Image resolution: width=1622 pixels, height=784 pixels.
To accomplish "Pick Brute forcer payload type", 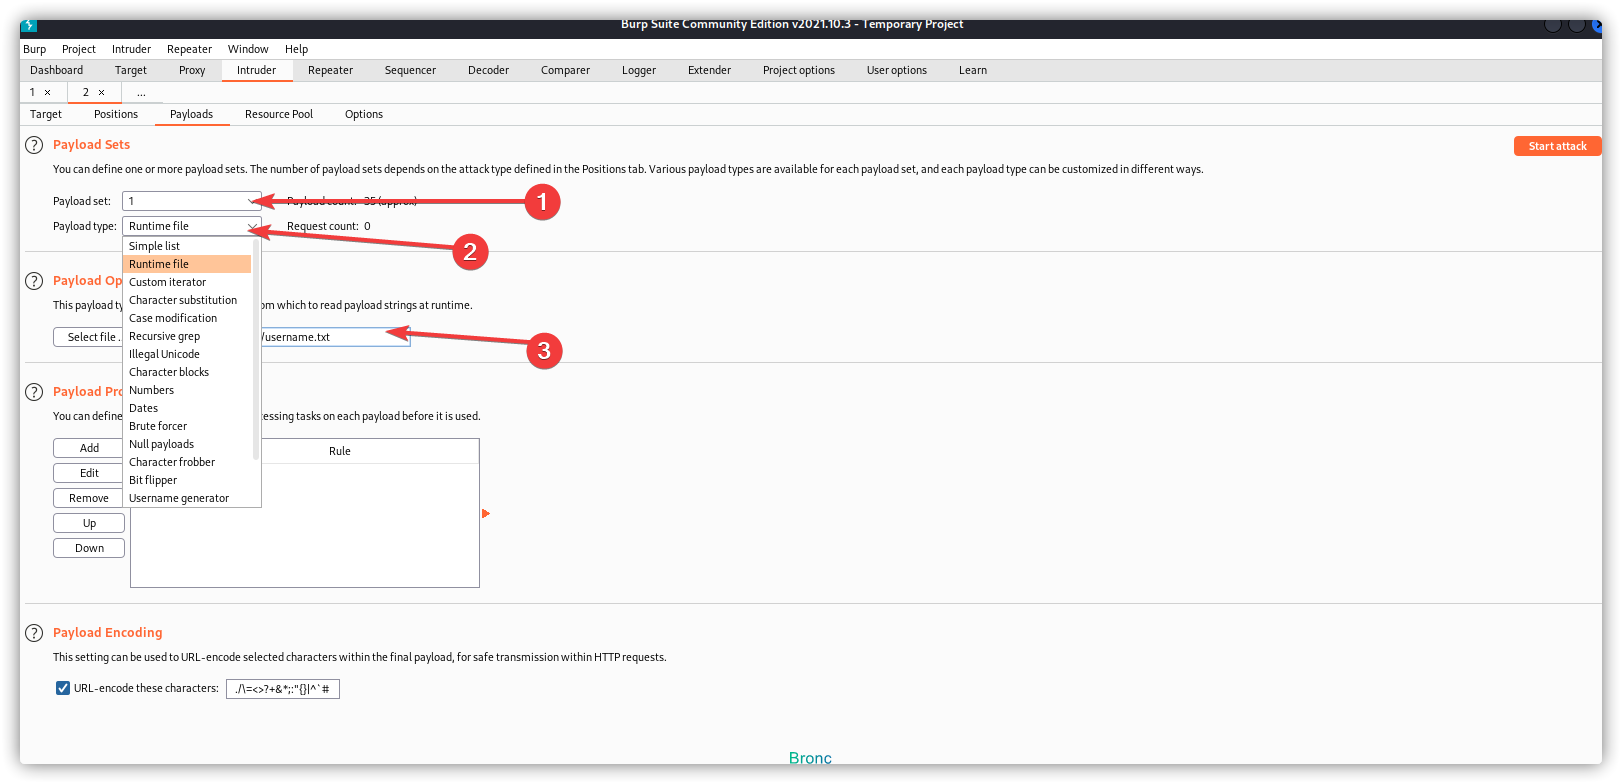I will coord(187,426).
